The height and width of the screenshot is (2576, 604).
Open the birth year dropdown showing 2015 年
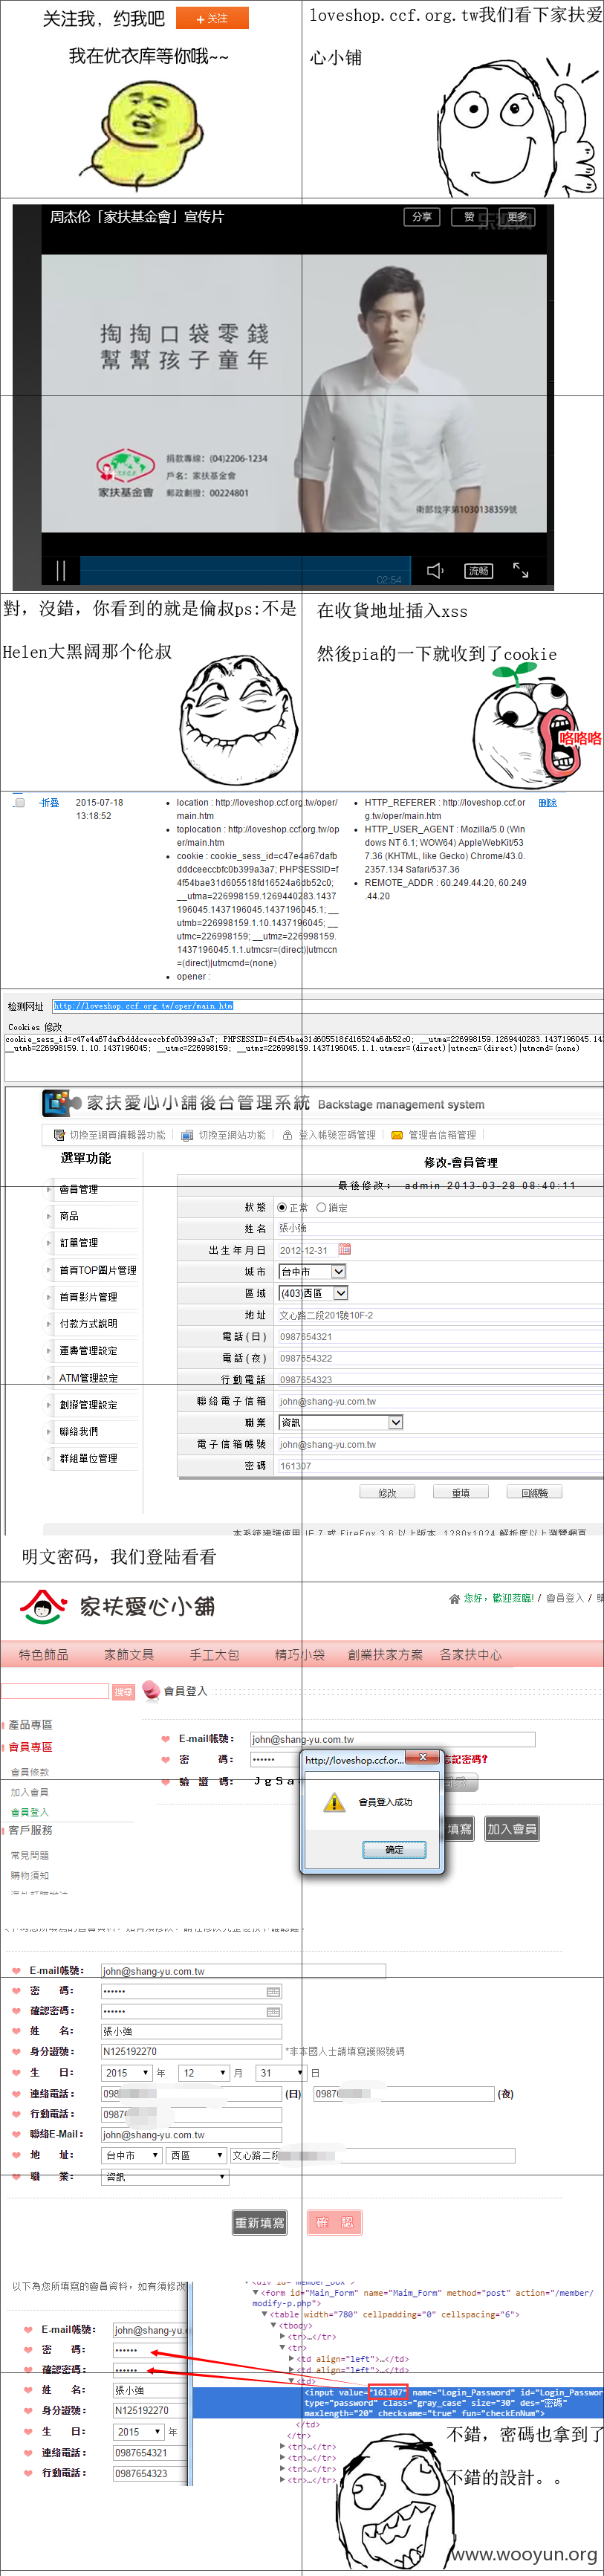pos(127,2073)
